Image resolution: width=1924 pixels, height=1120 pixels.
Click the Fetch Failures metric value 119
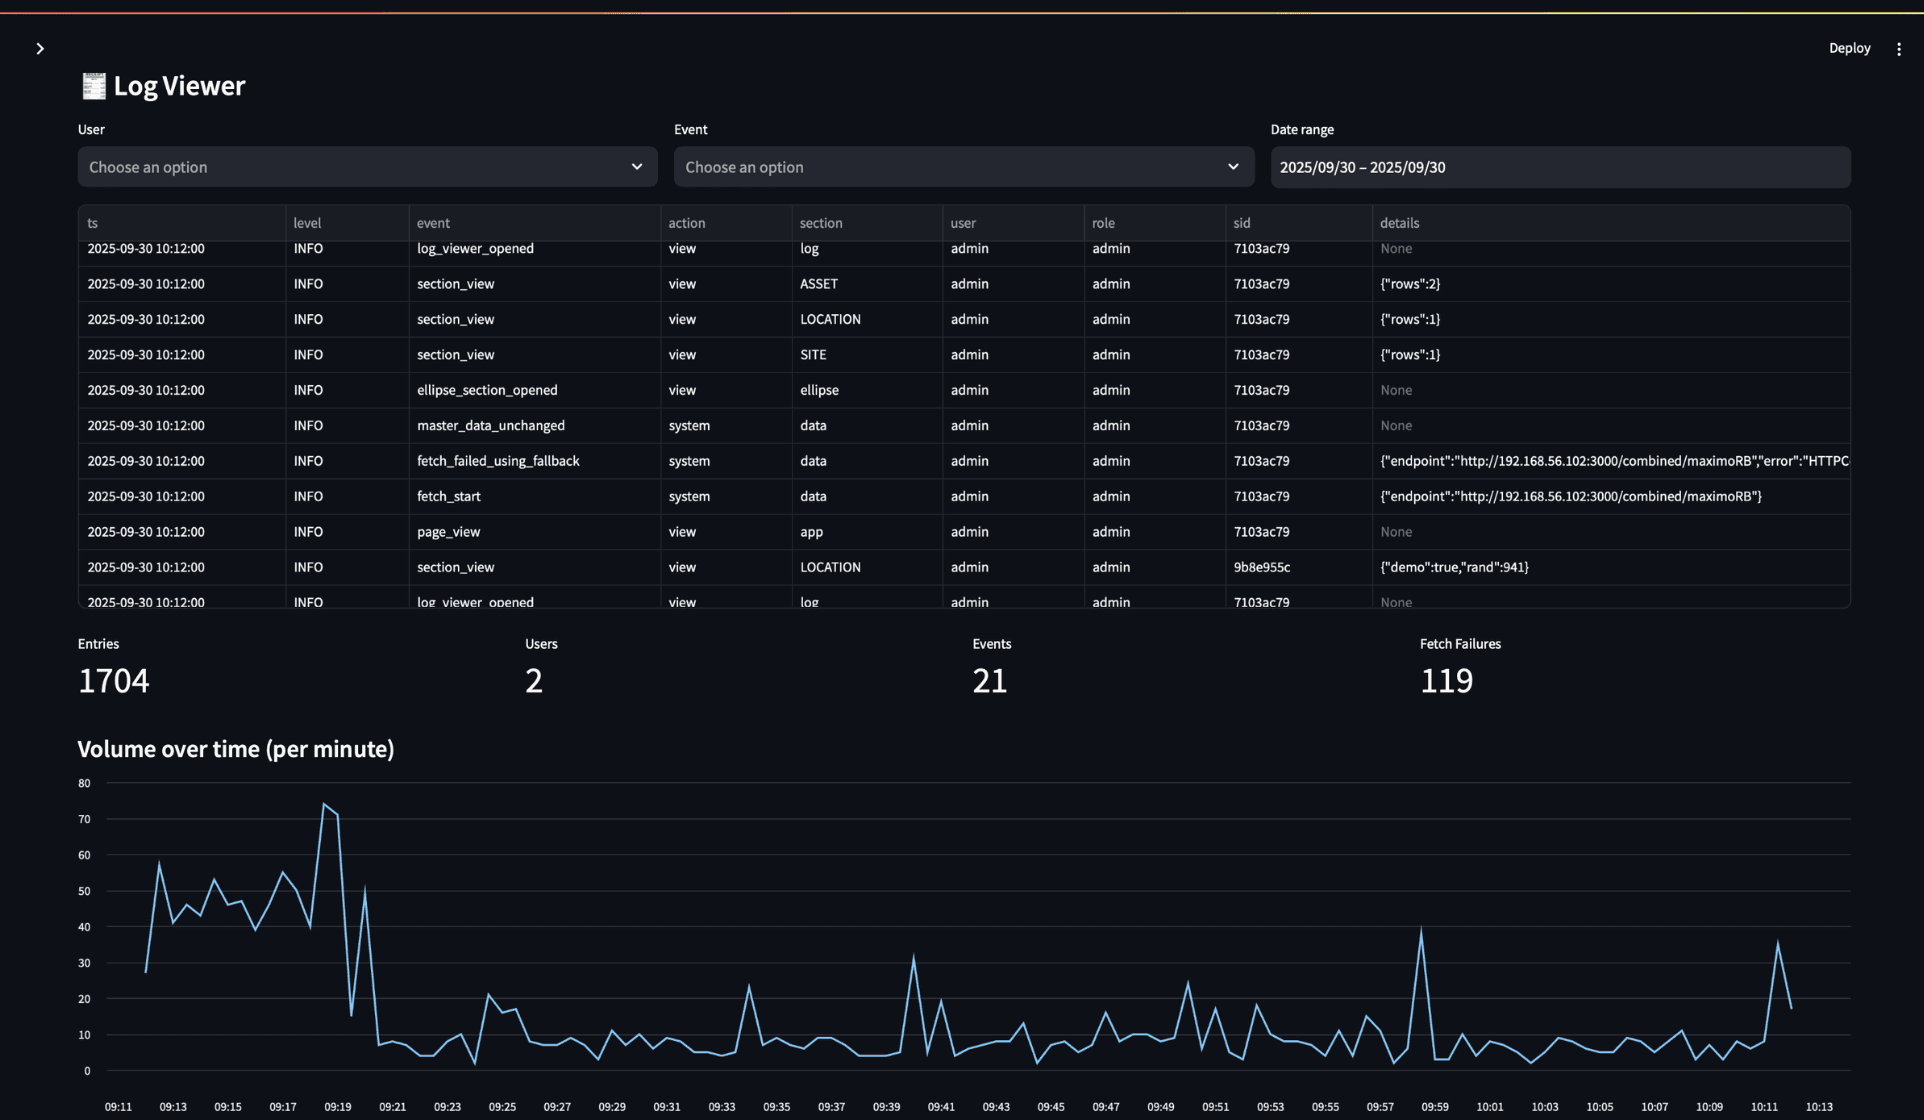(x=1446, y=681)
